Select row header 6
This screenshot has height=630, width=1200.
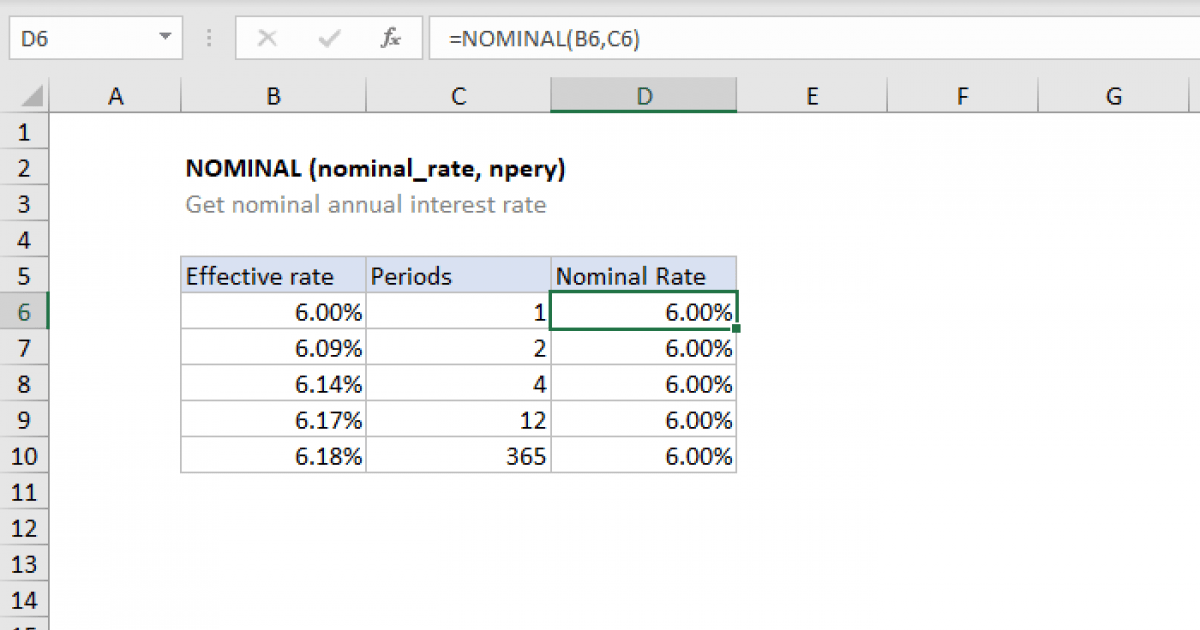[25, 311]
